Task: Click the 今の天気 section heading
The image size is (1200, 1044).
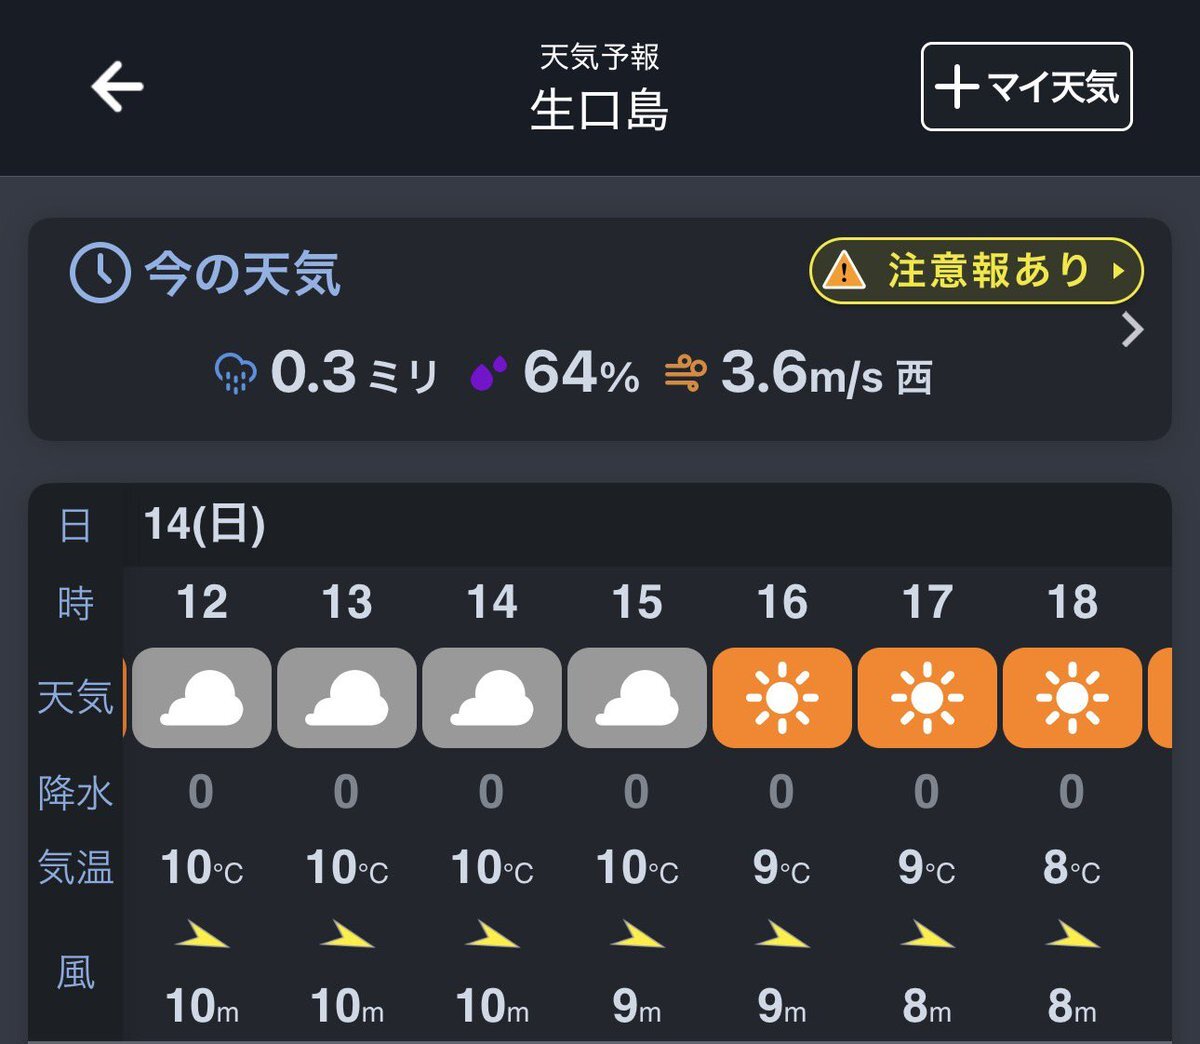Action: (x=243, y=273)
